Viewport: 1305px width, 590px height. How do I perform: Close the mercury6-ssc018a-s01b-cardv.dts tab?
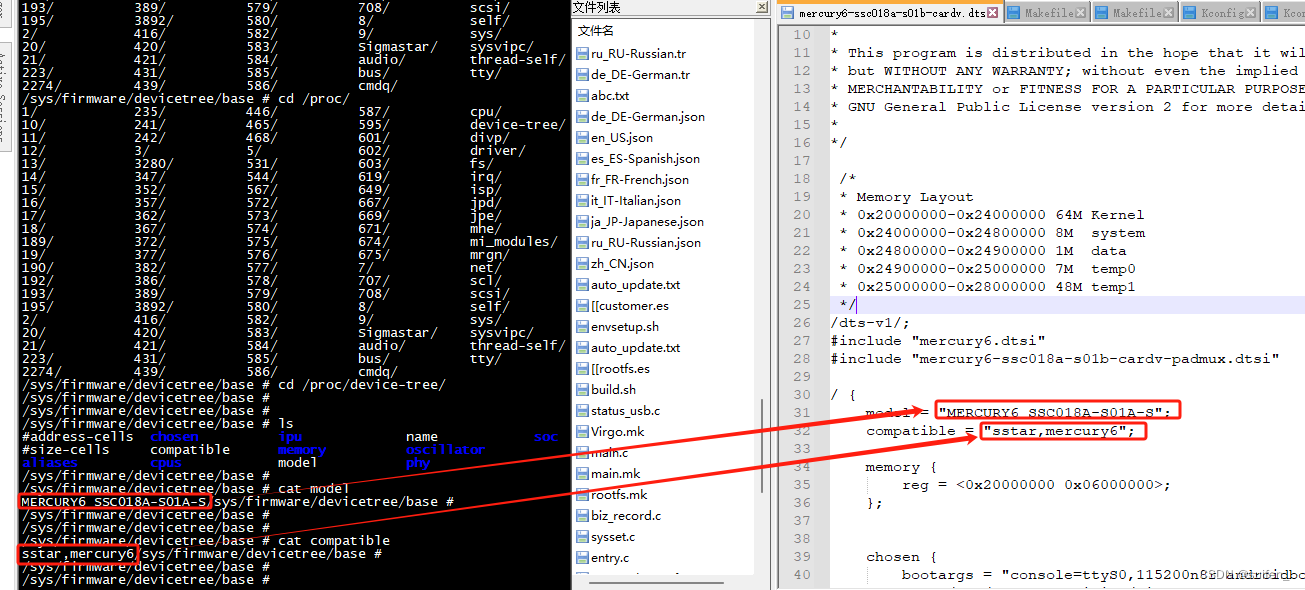993,13
